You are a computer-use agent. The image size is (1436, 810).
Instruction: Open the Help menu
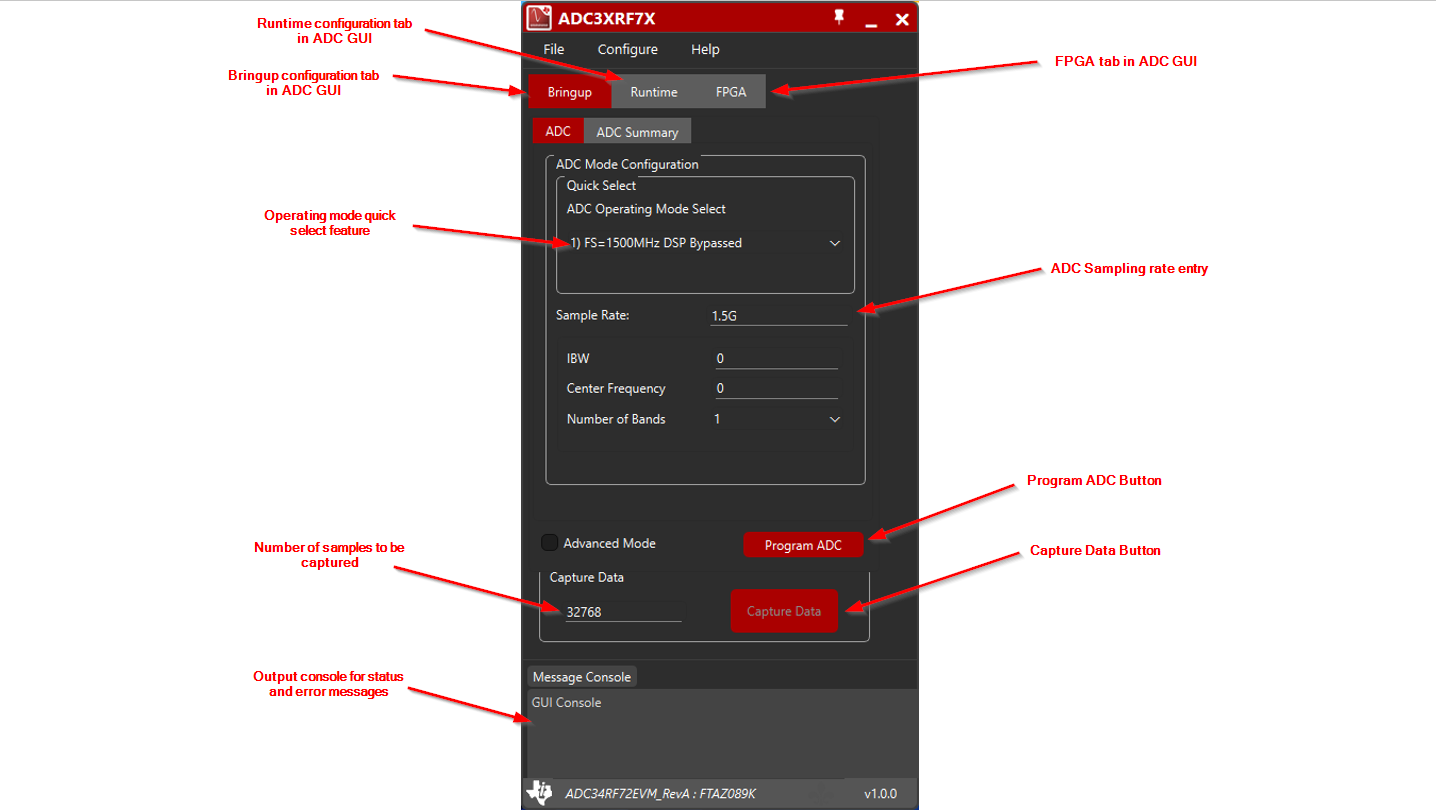click(x=705, y=49)
